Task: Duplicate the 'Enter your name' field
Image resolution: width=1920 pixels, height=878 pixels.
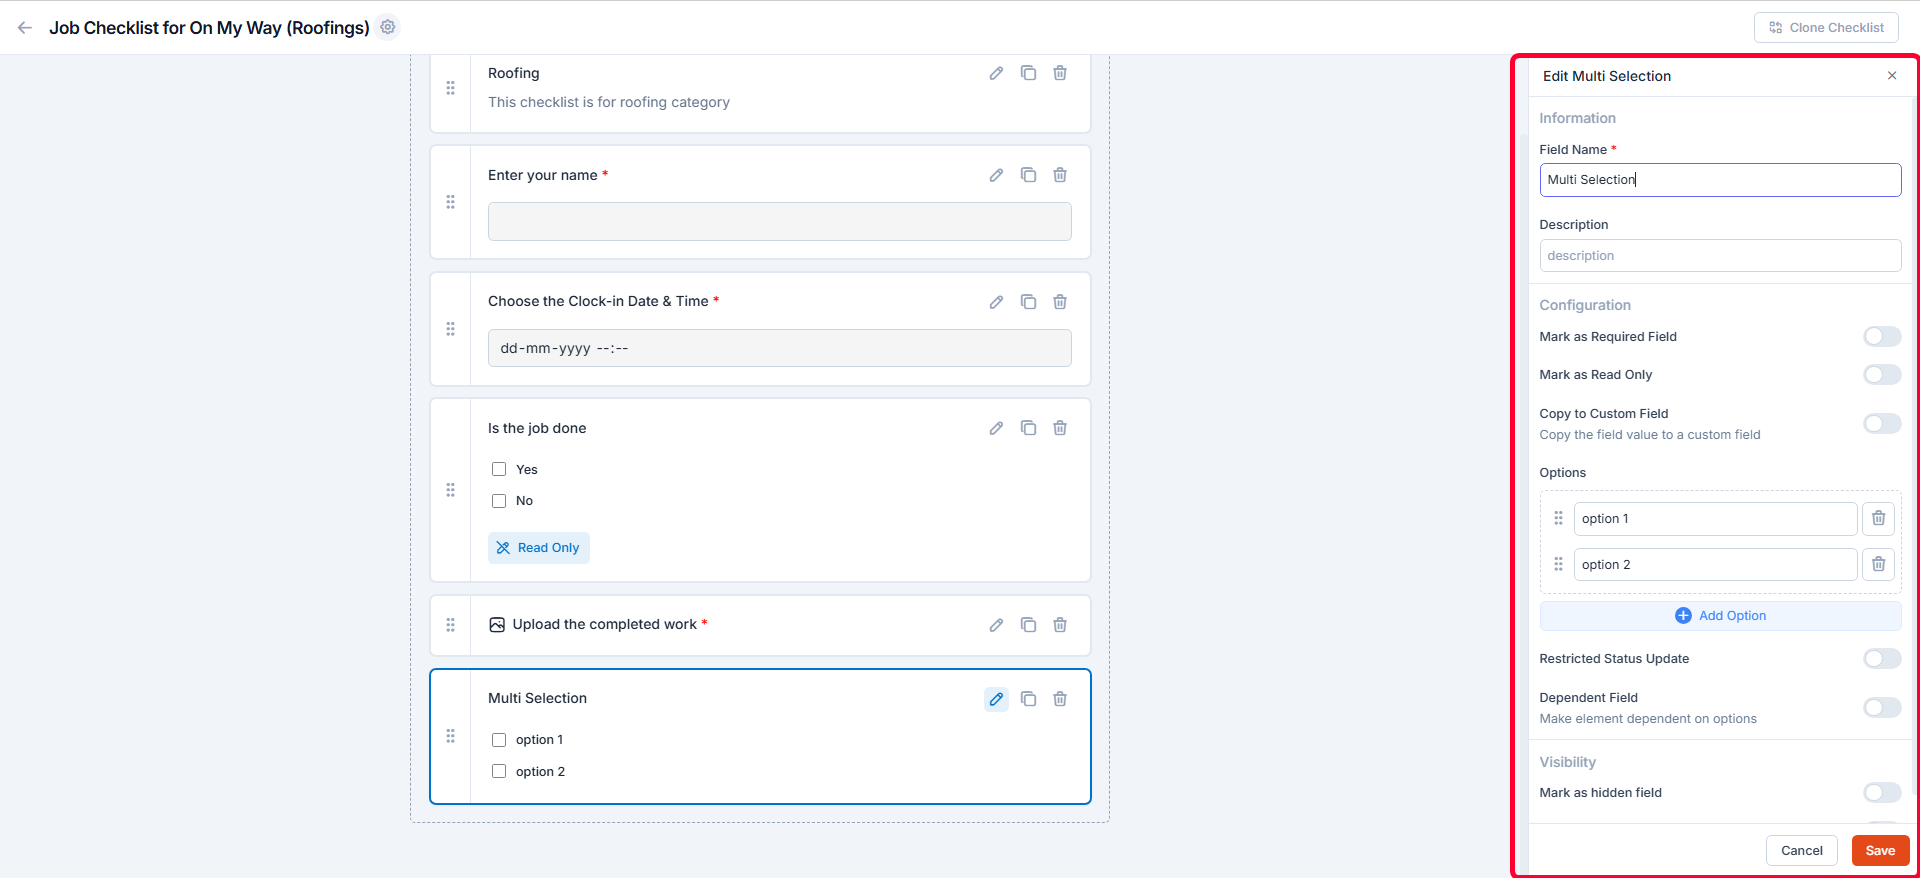Action: (x=1028, y=175)
